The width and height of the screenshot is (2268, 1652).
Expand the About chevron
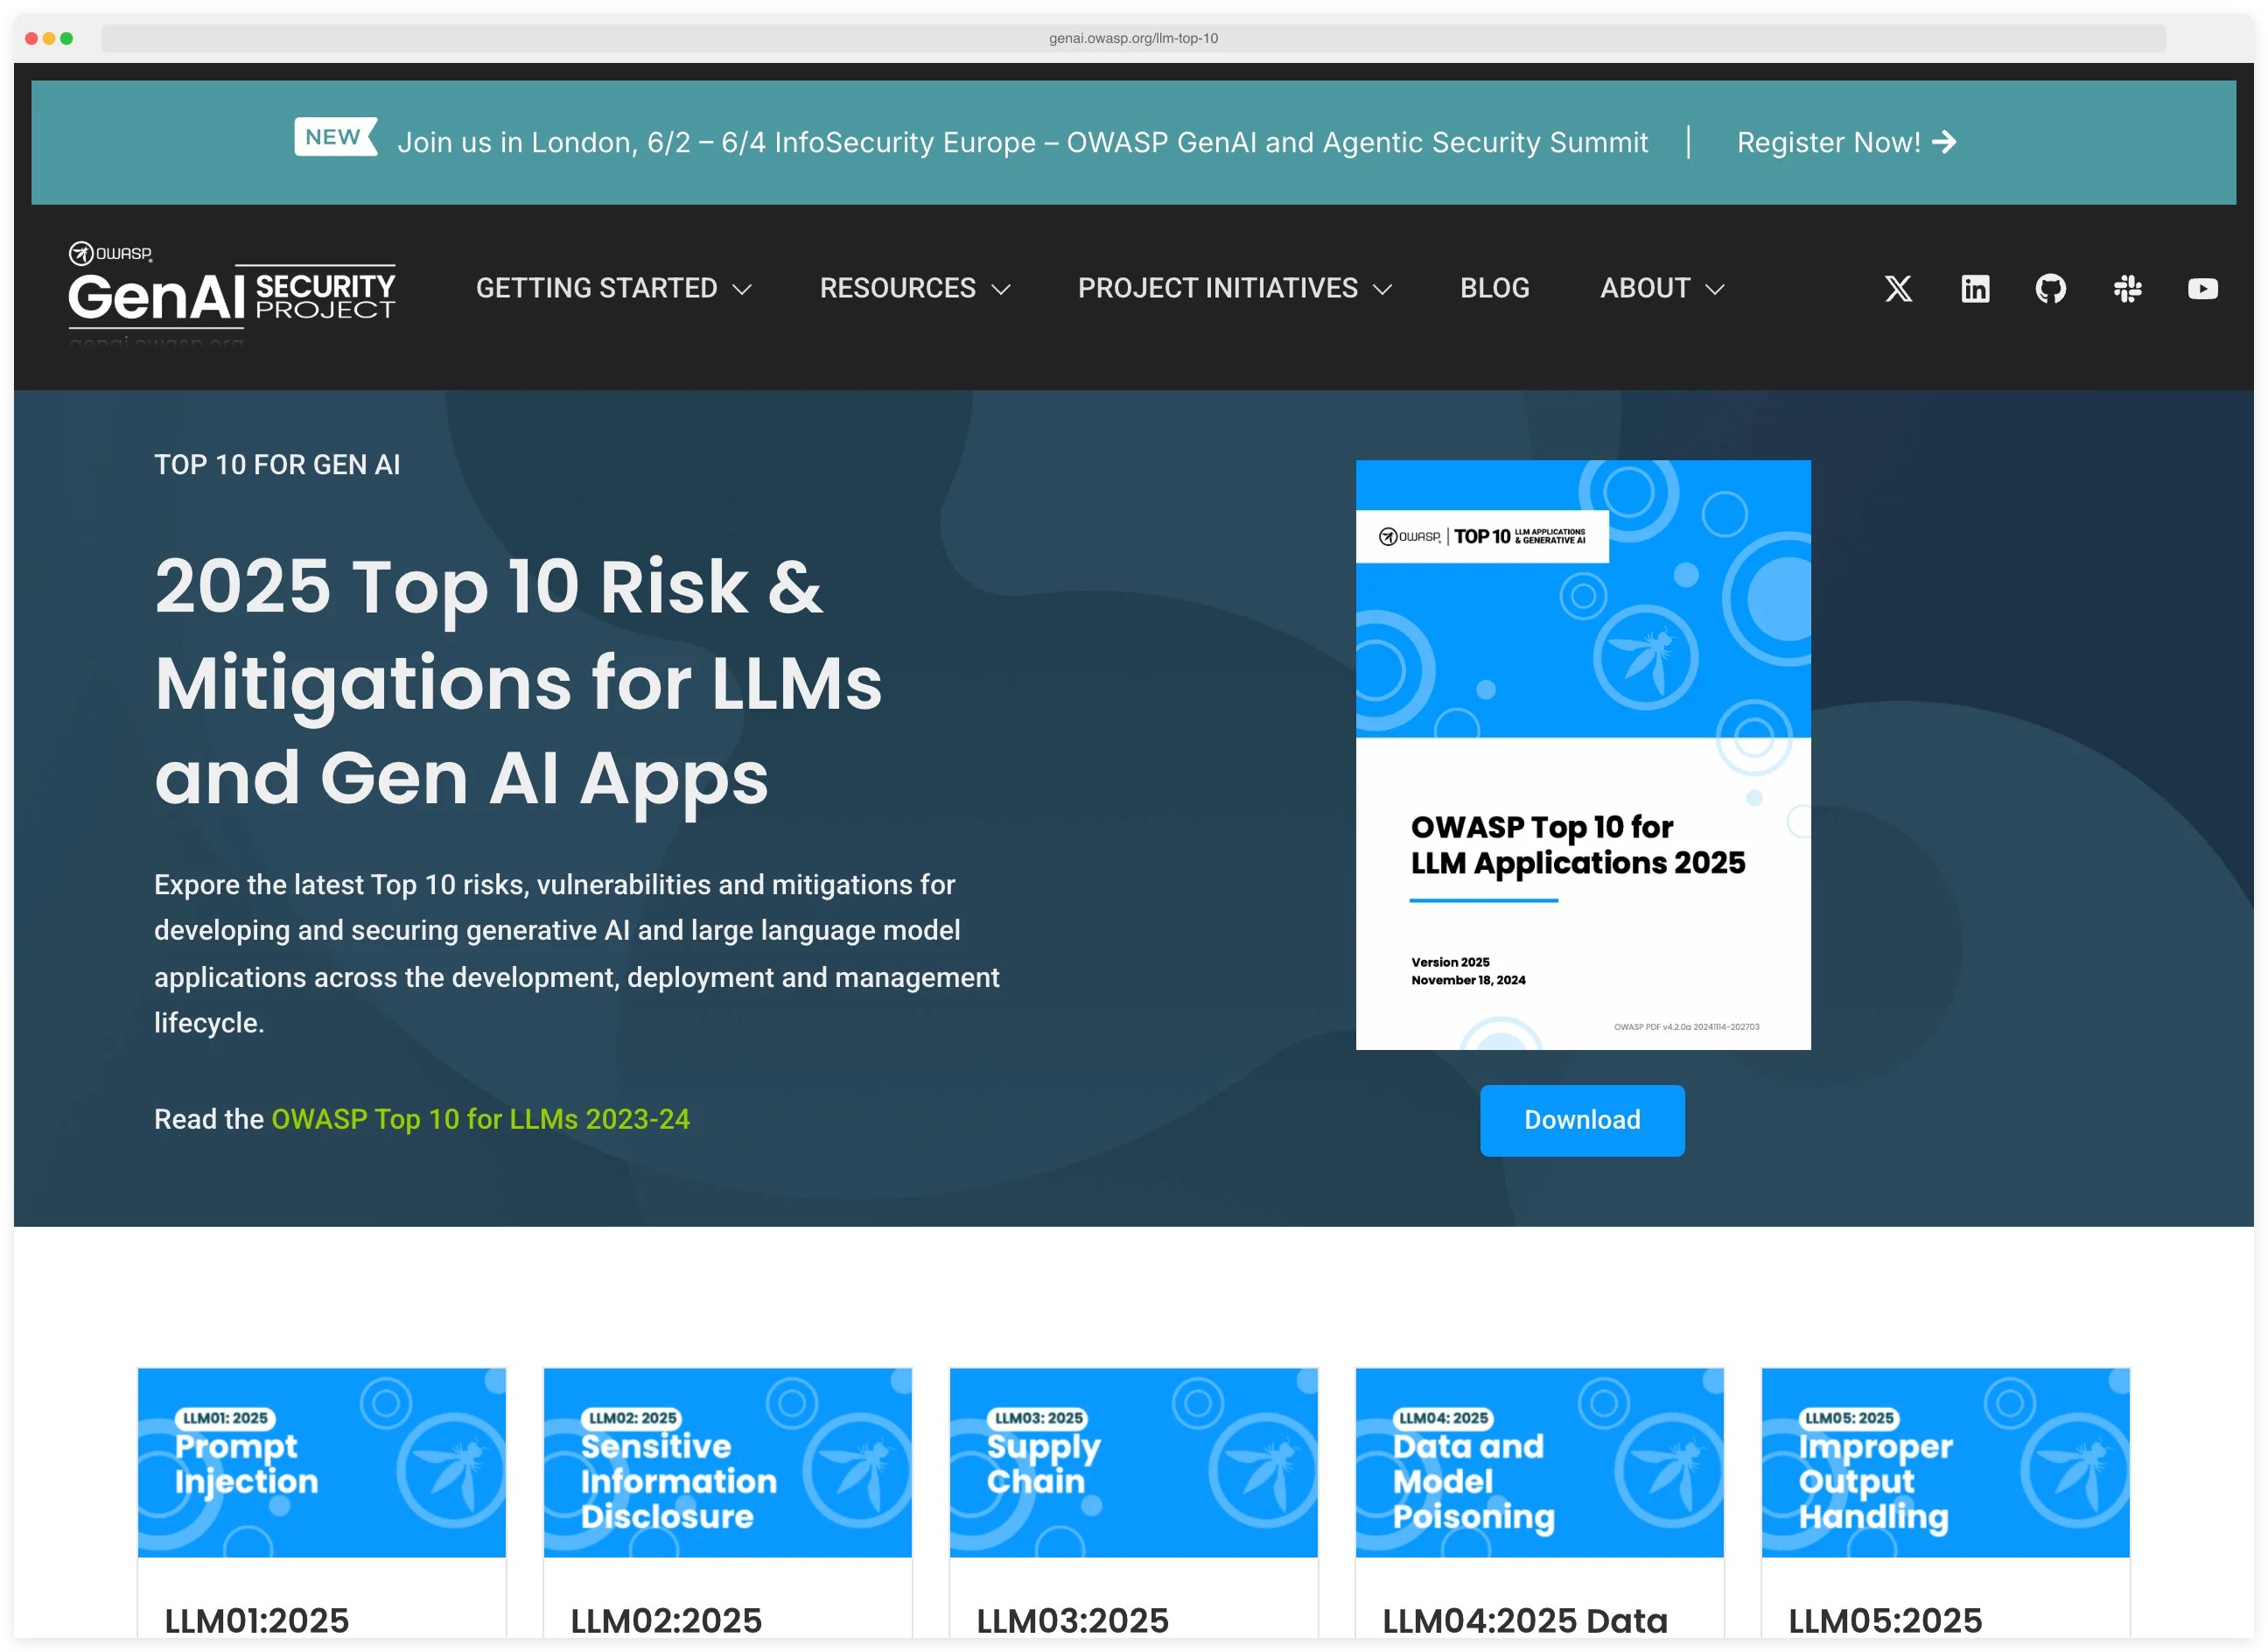pyautogui.click(x=1715, y=290)
